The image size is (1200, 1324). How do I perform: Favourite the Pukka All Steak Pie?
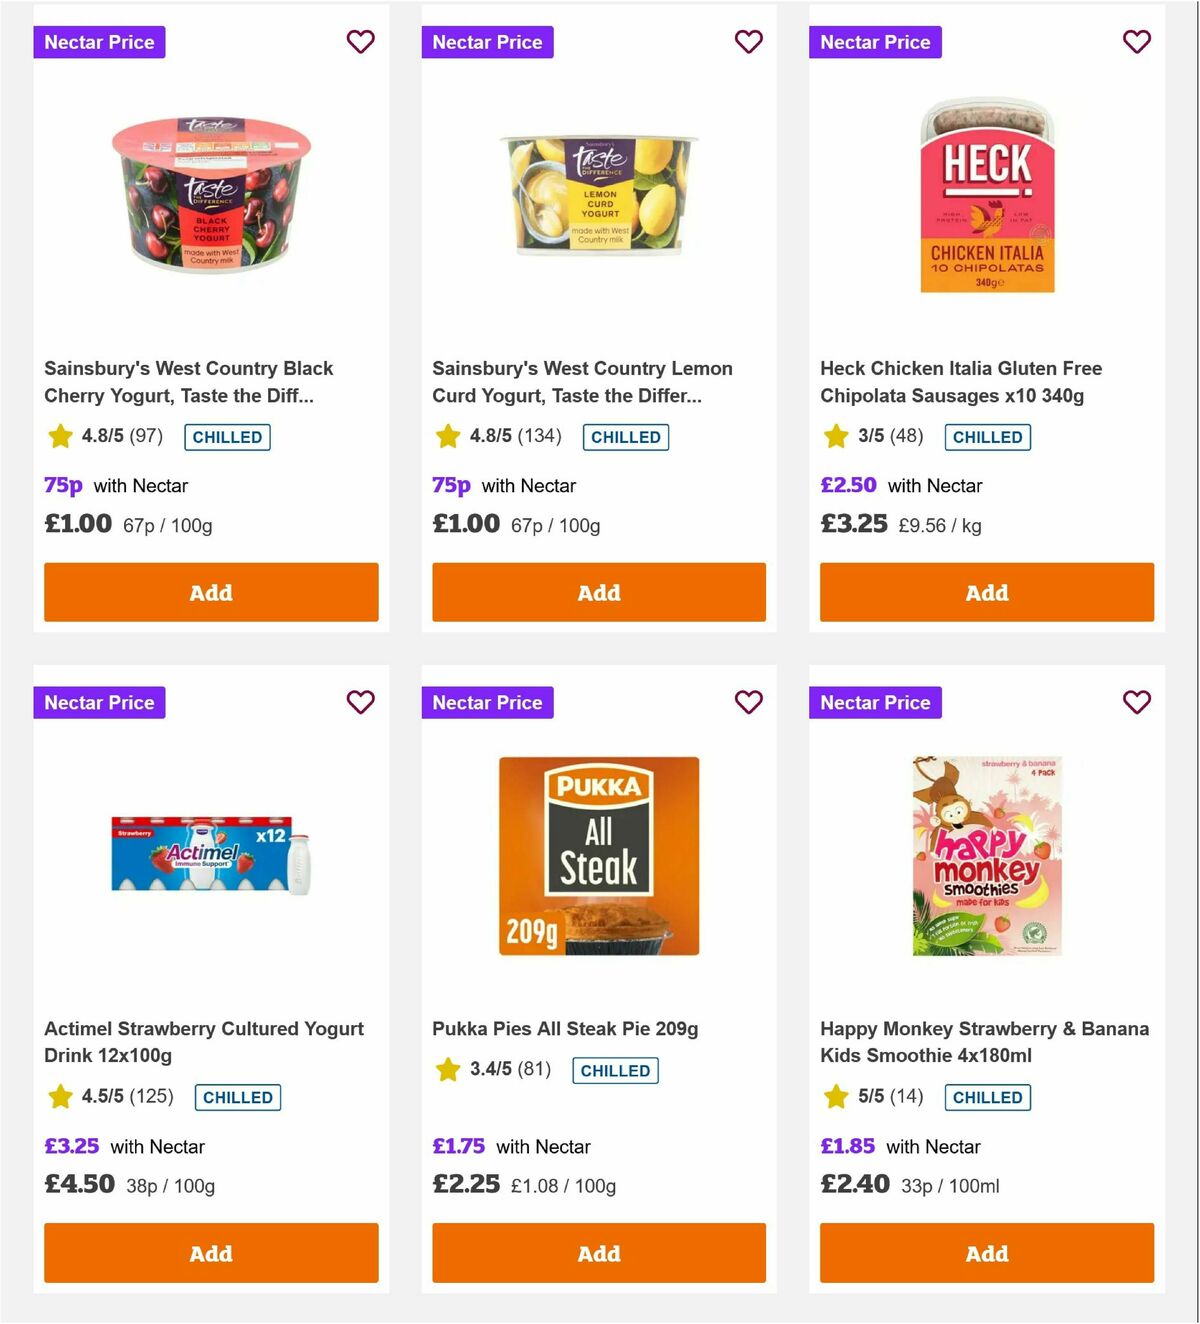point(748,702)
